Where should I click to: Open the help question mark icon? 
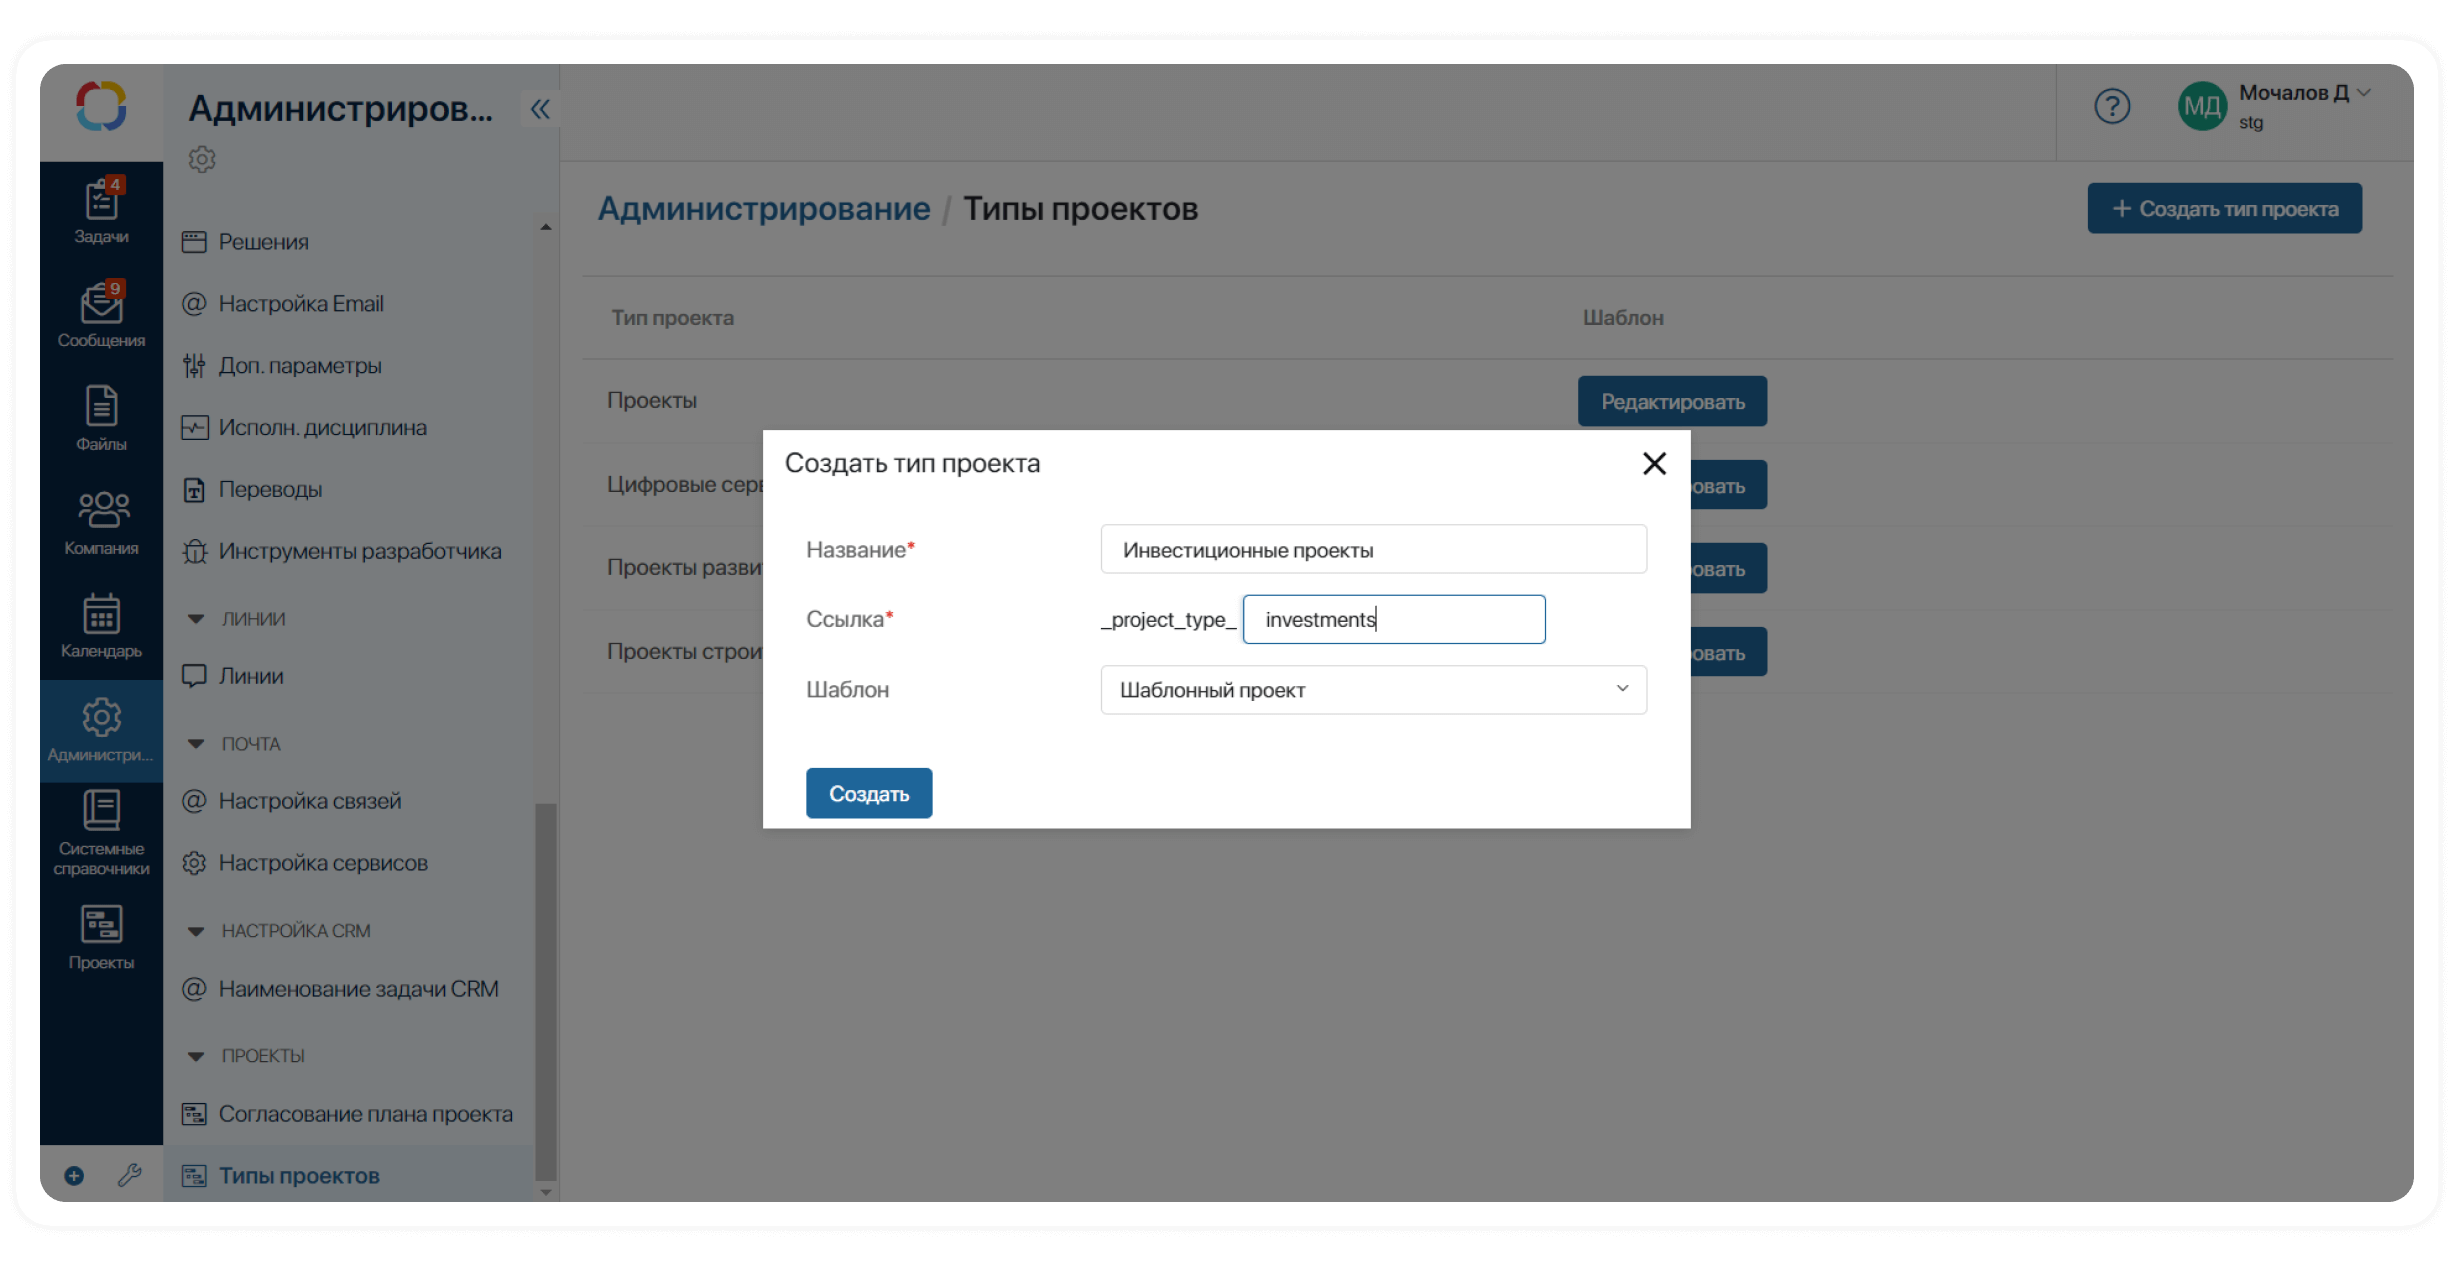pos(2112,105)
